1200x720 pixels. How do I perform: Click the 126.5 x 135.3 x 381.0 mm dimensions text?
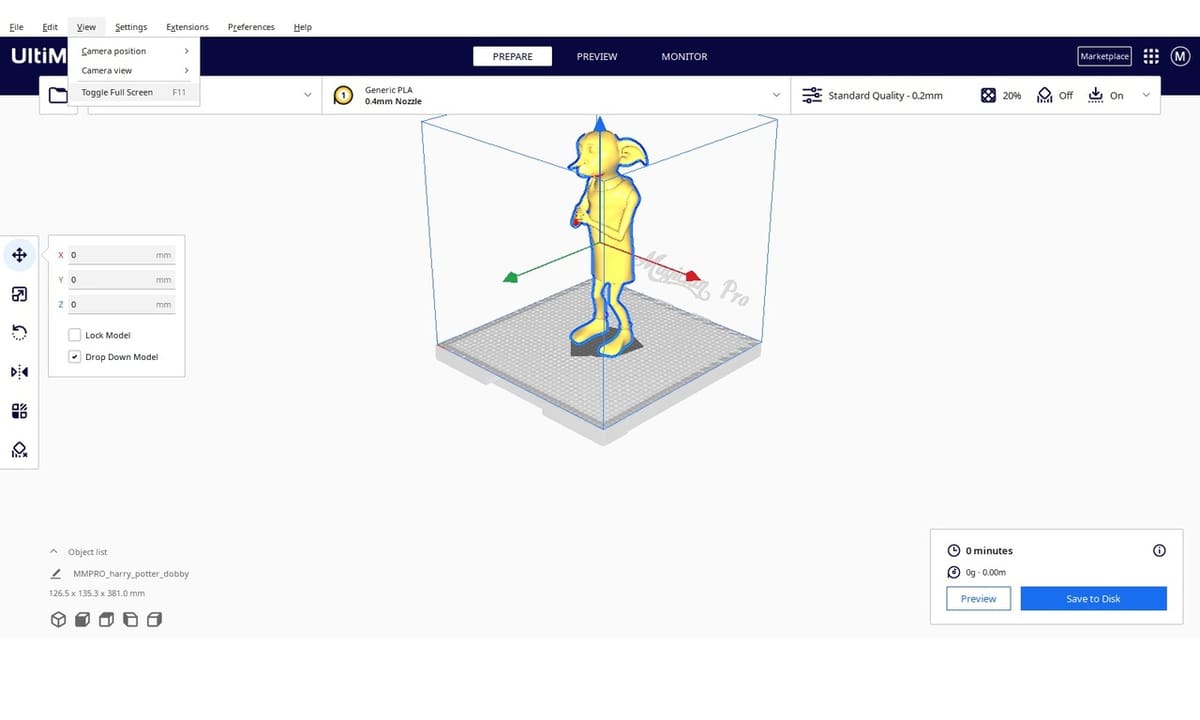pyautogui.click(x=97, y=593)
